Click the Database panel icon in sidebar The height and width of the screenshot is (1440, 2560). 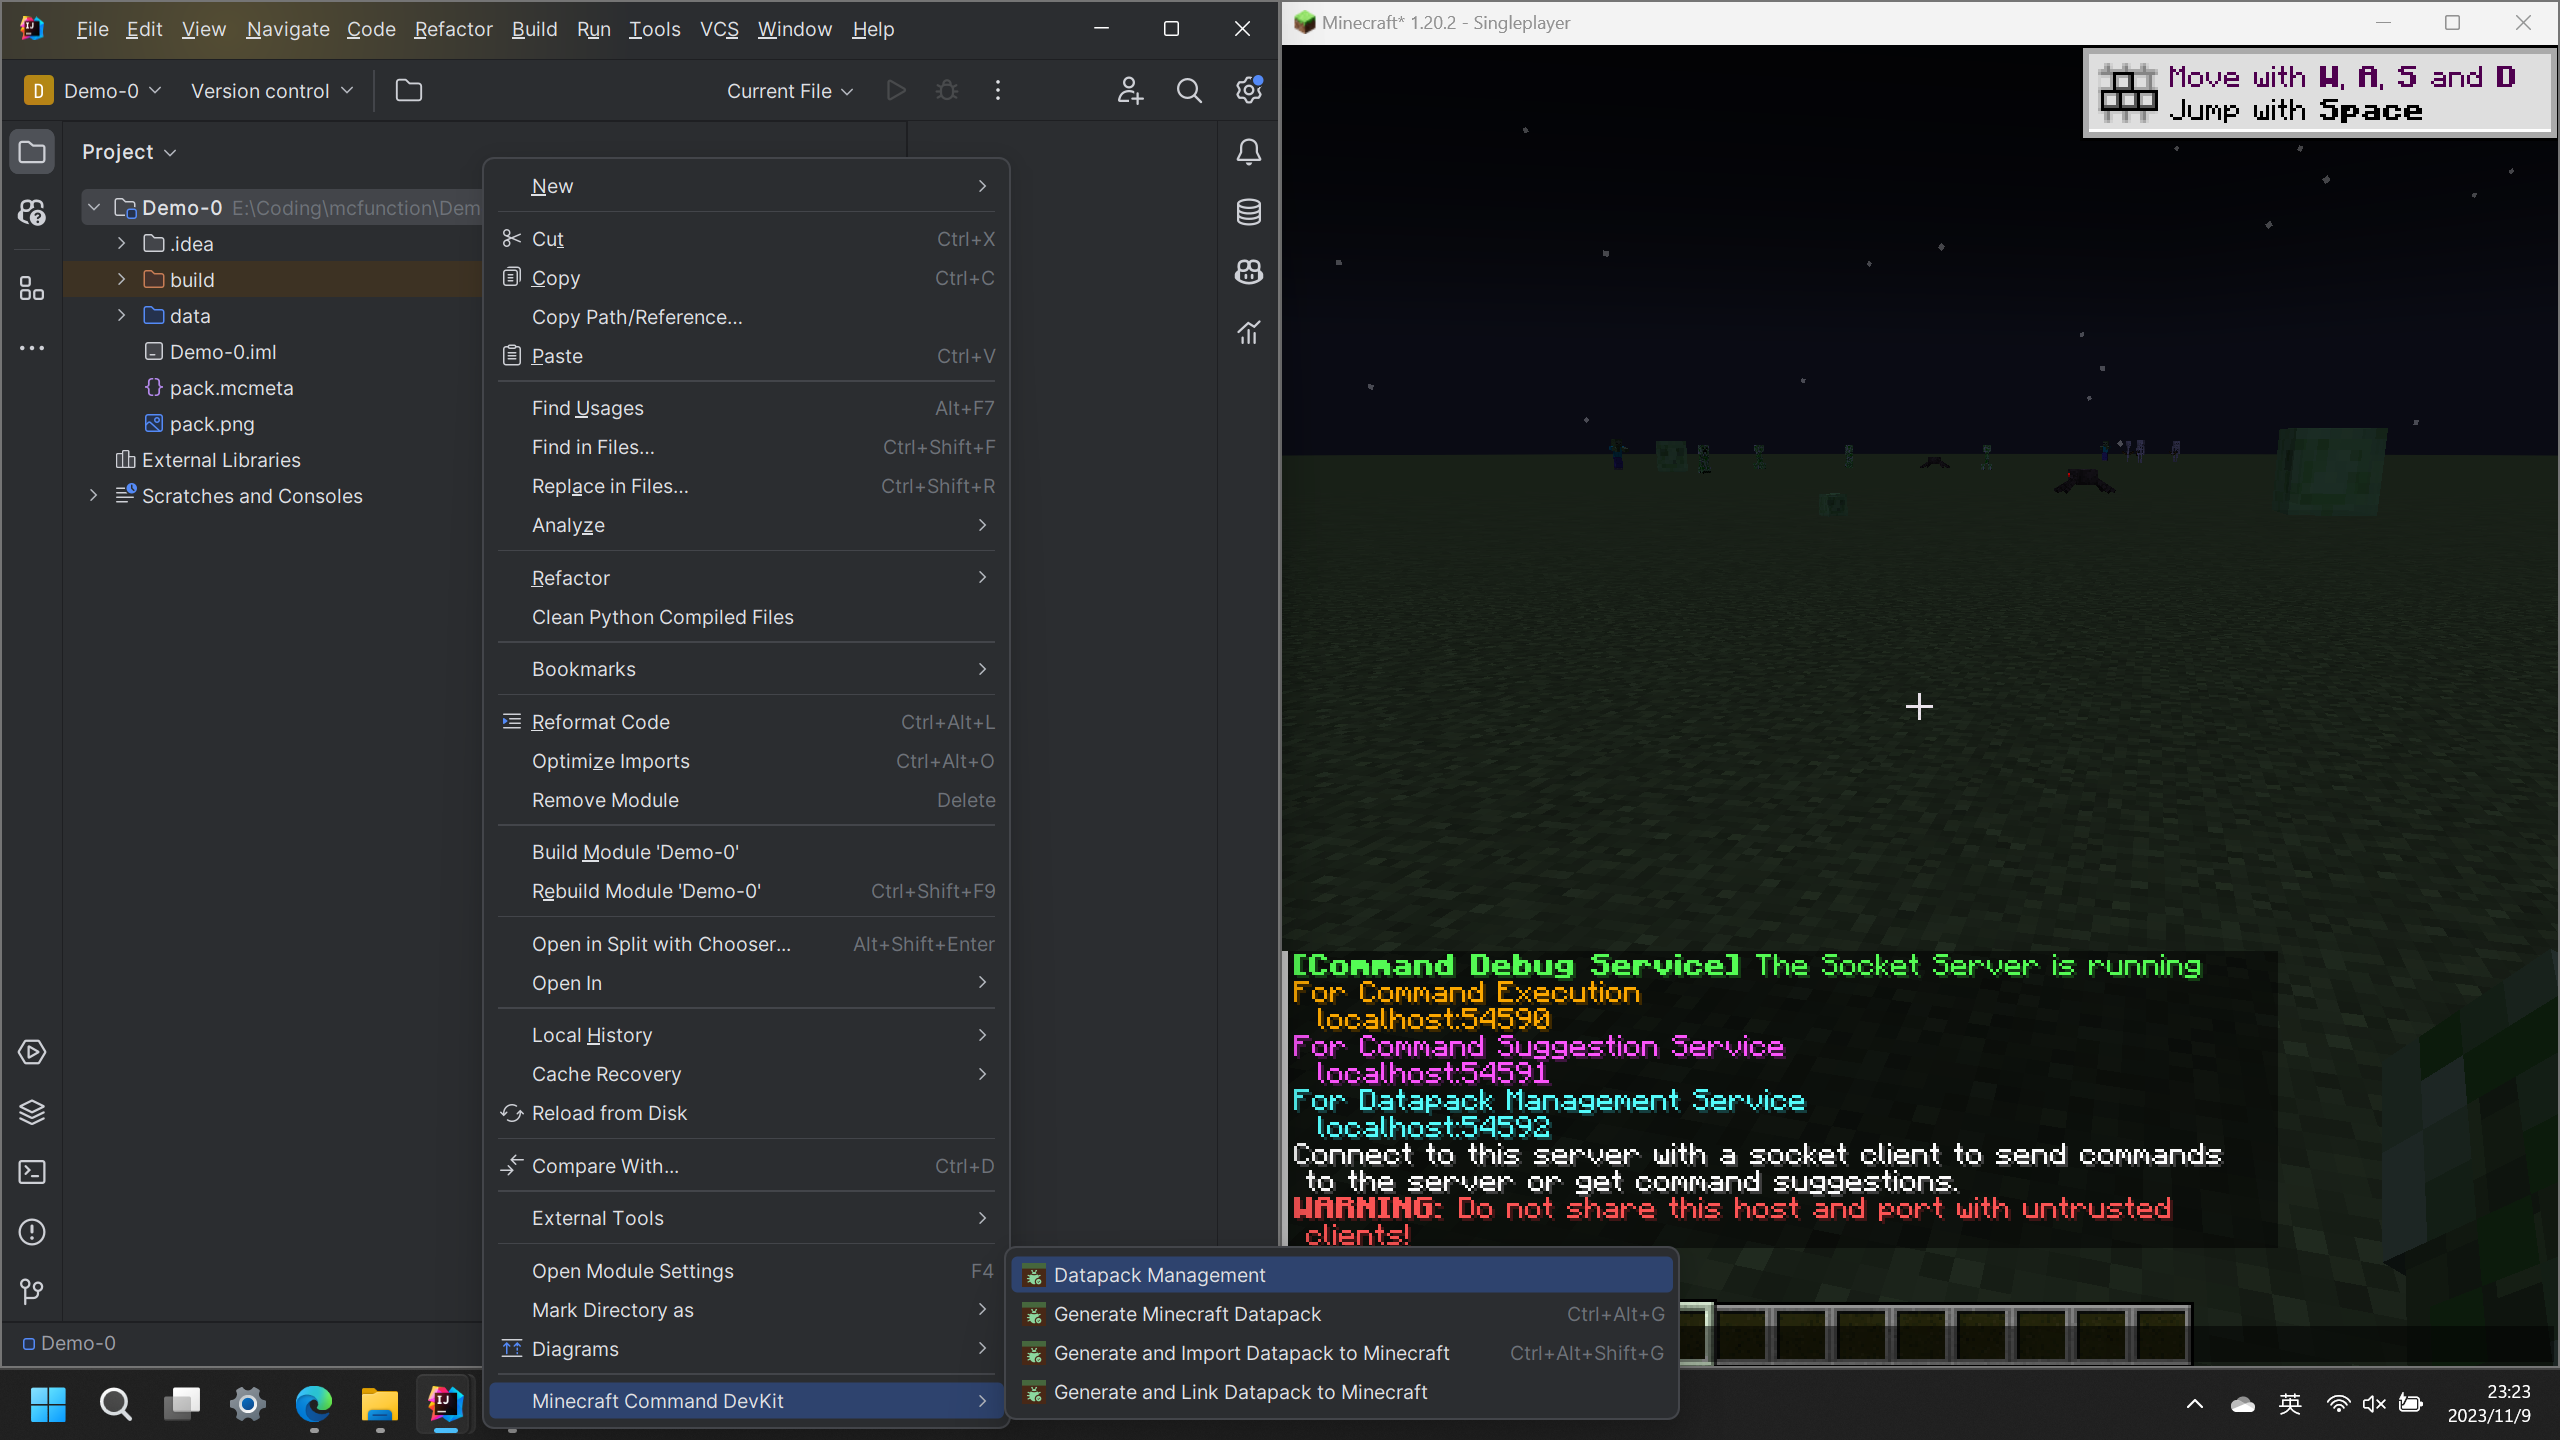[1250, 211]
